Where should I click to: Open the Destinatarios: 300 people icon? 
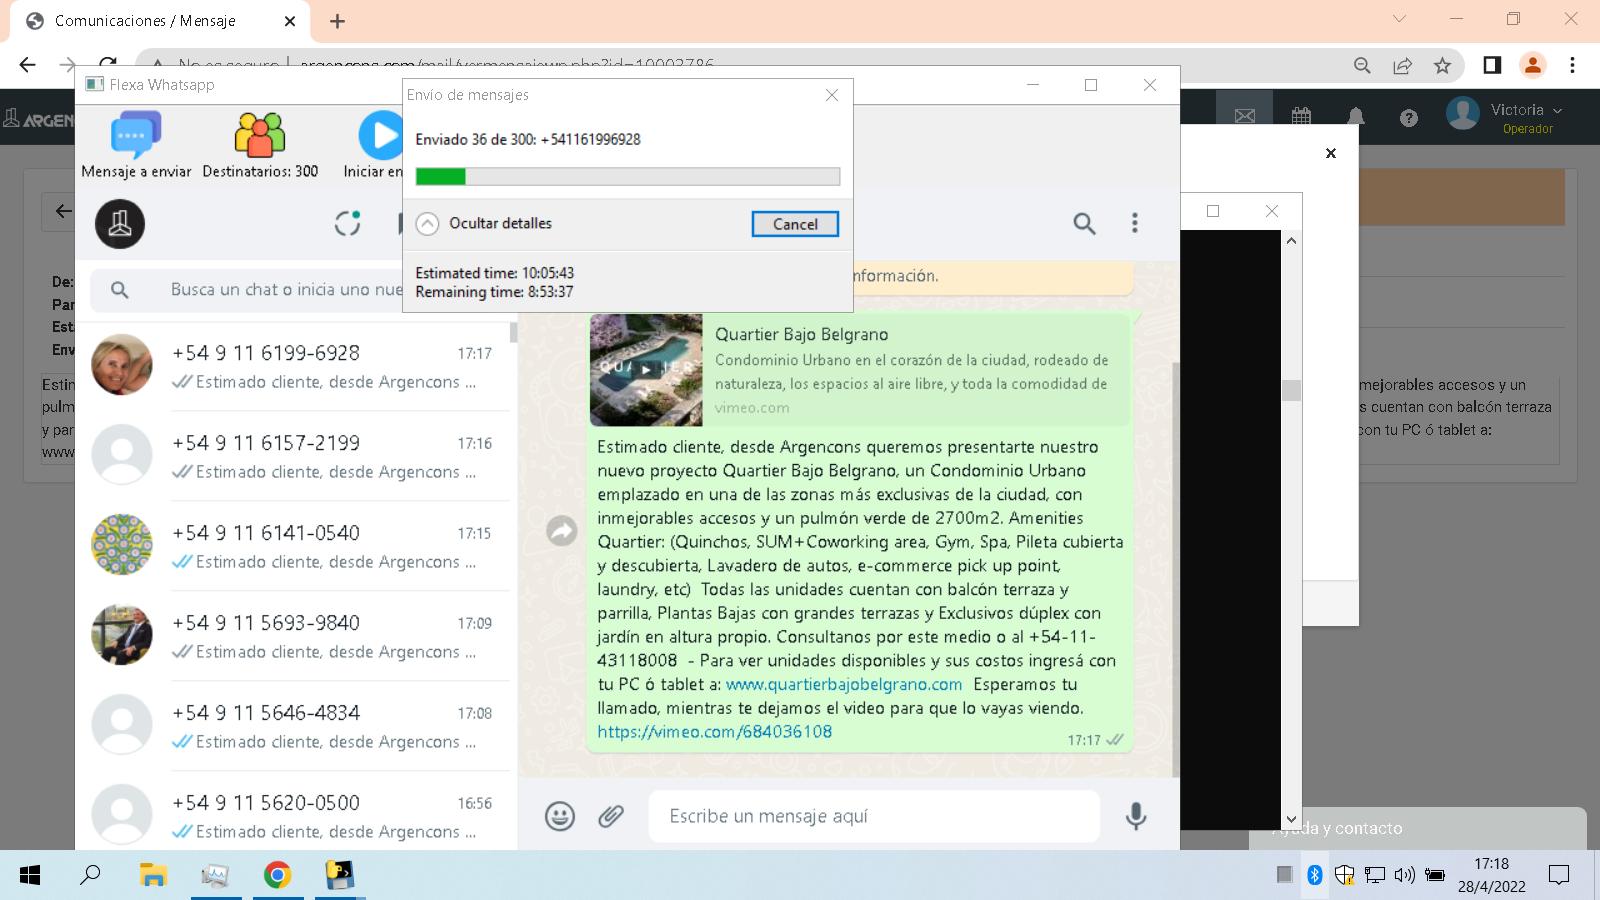[260, 136]
